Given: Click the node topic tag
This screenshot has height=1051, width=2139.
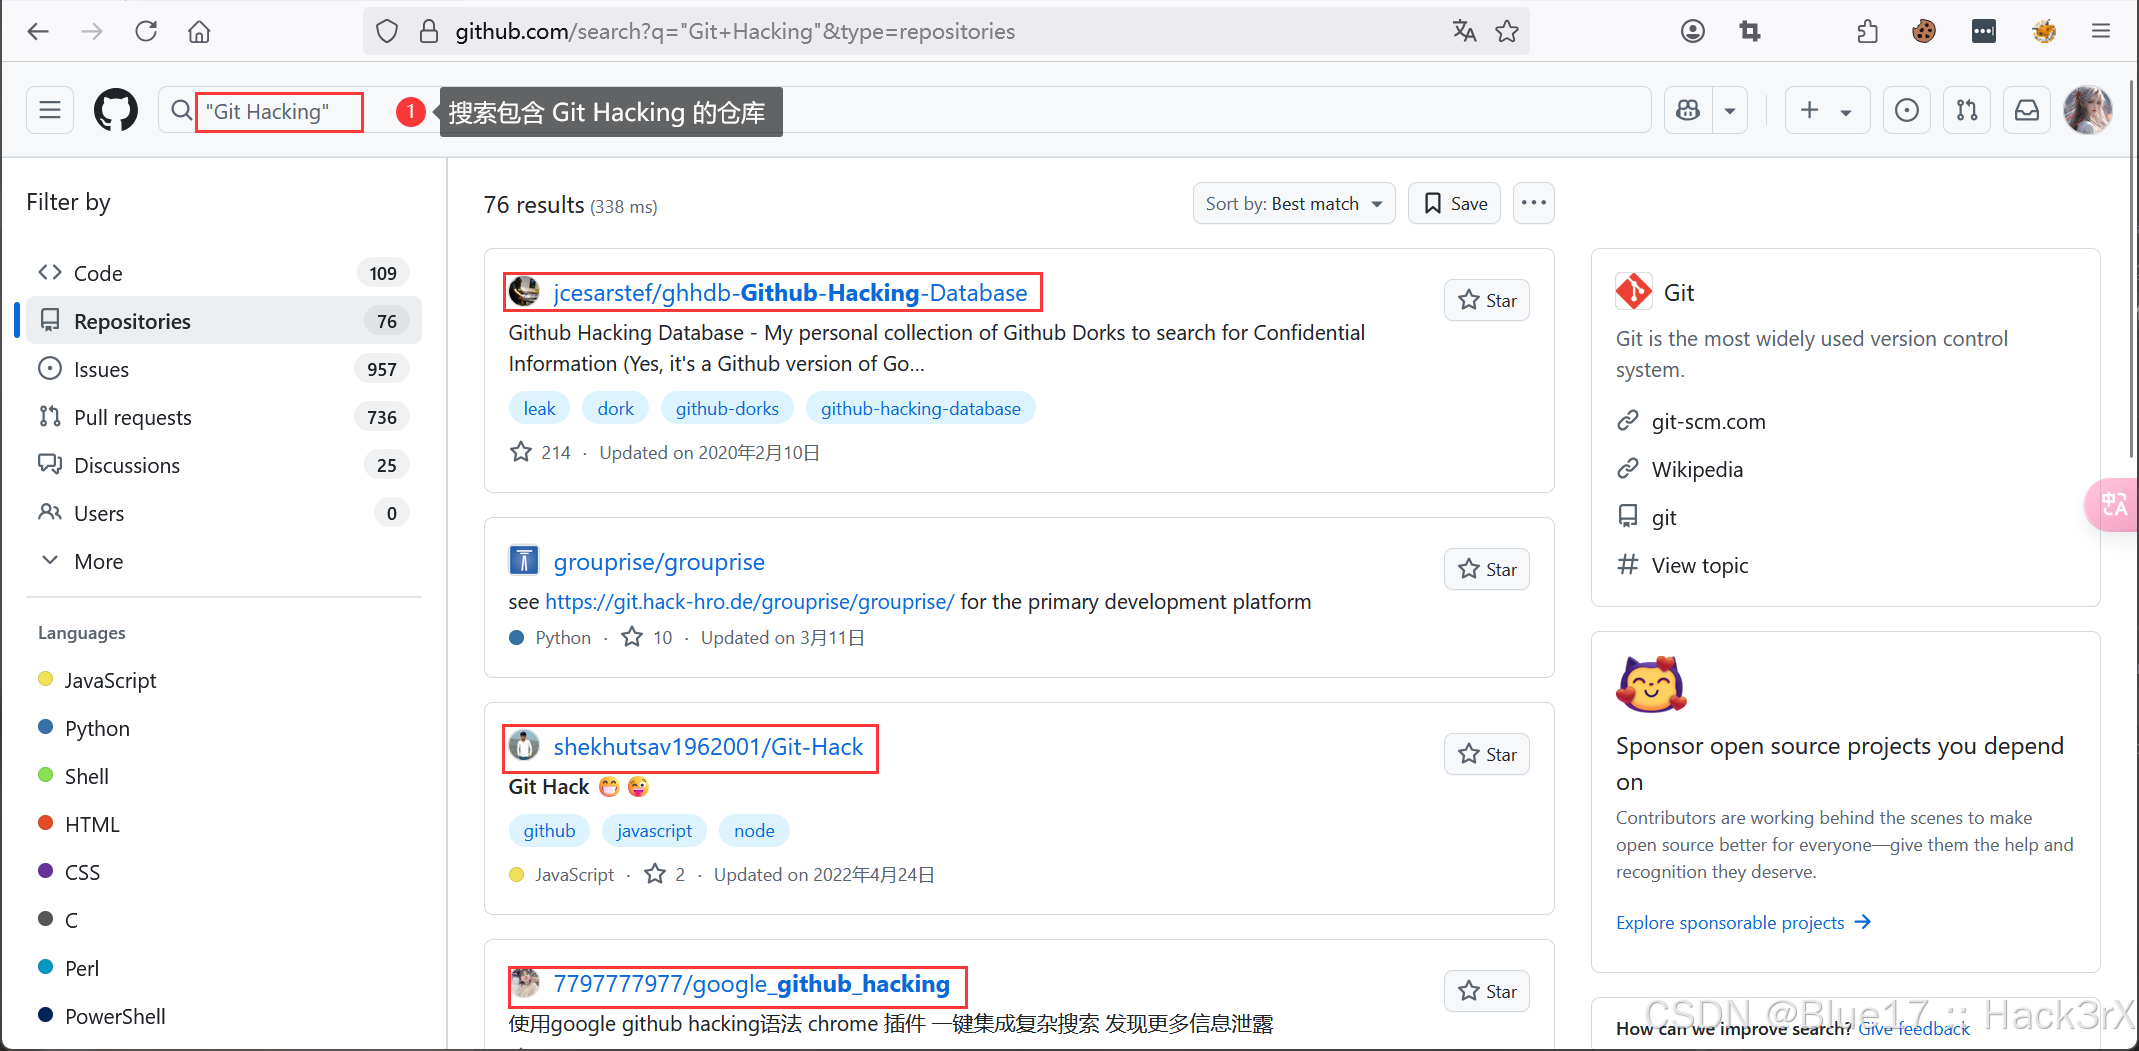Looking at the screenshot, I should pyautogui.click(x=754, y=830).
